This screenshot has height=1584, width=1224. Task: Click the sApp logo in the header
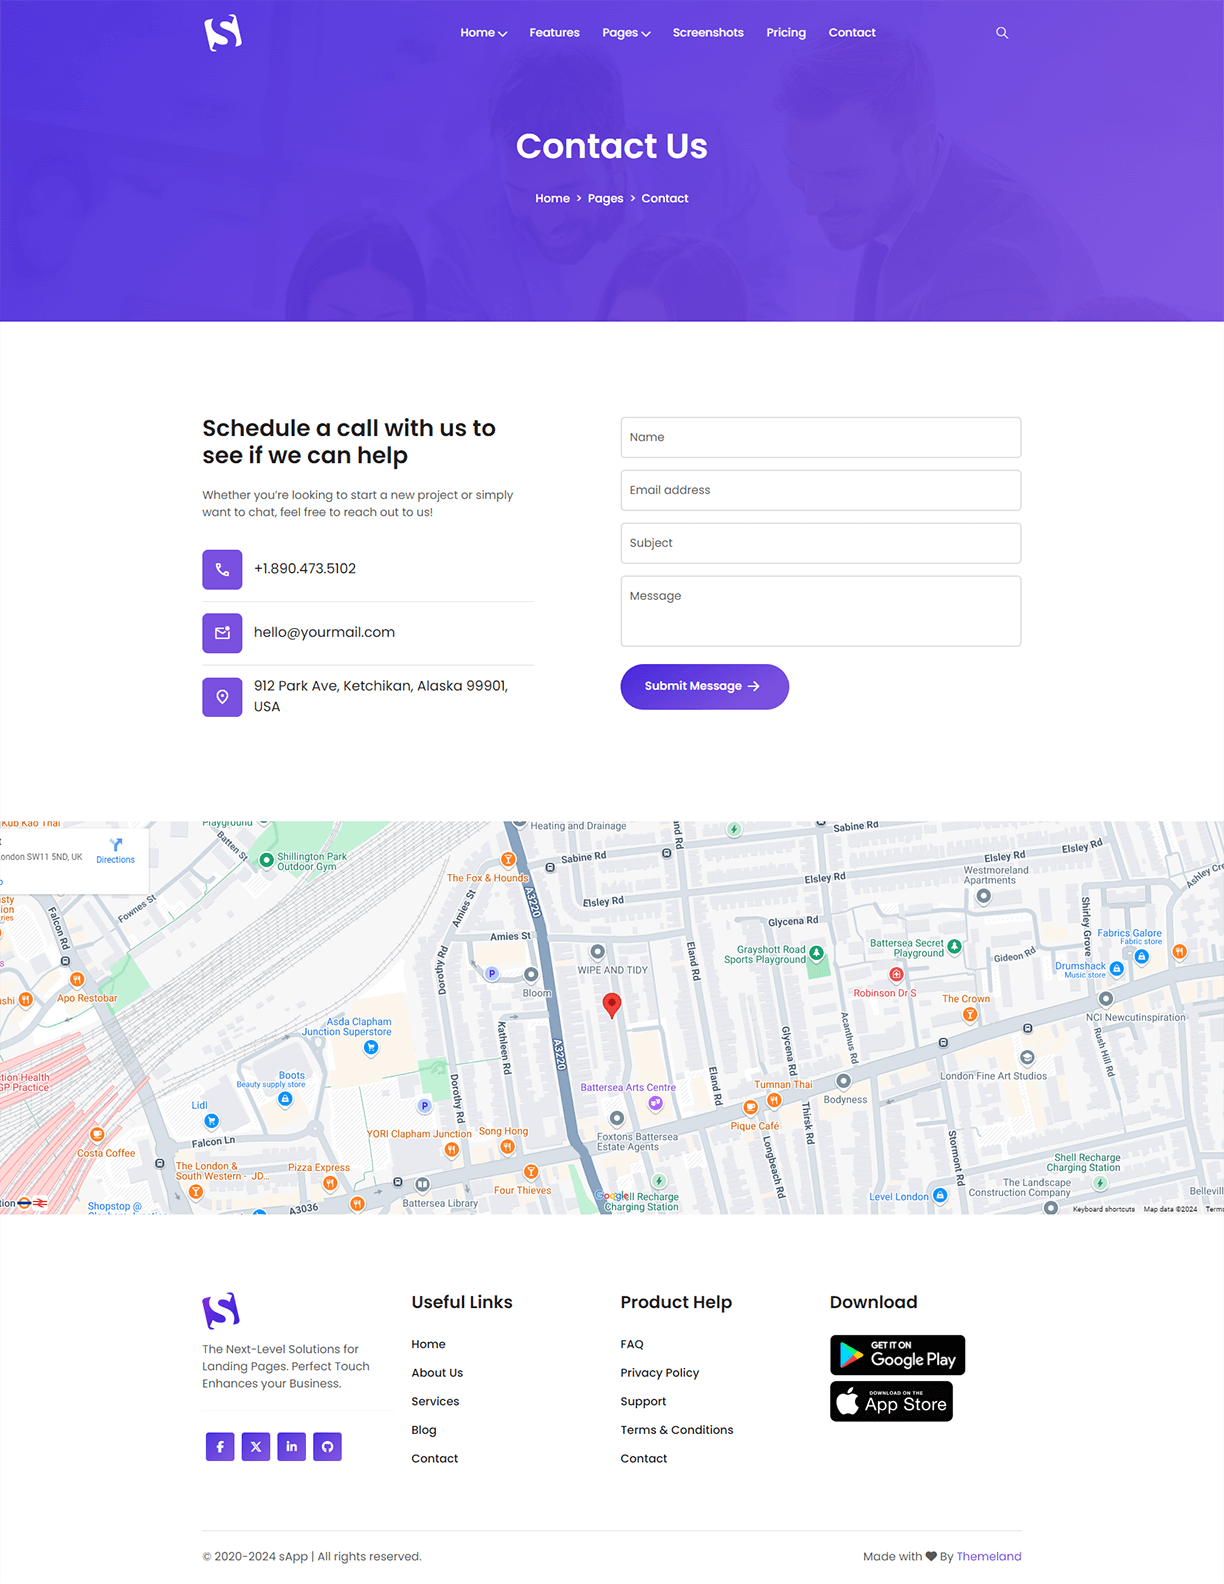pyautogui.click(x=223, y=33)
